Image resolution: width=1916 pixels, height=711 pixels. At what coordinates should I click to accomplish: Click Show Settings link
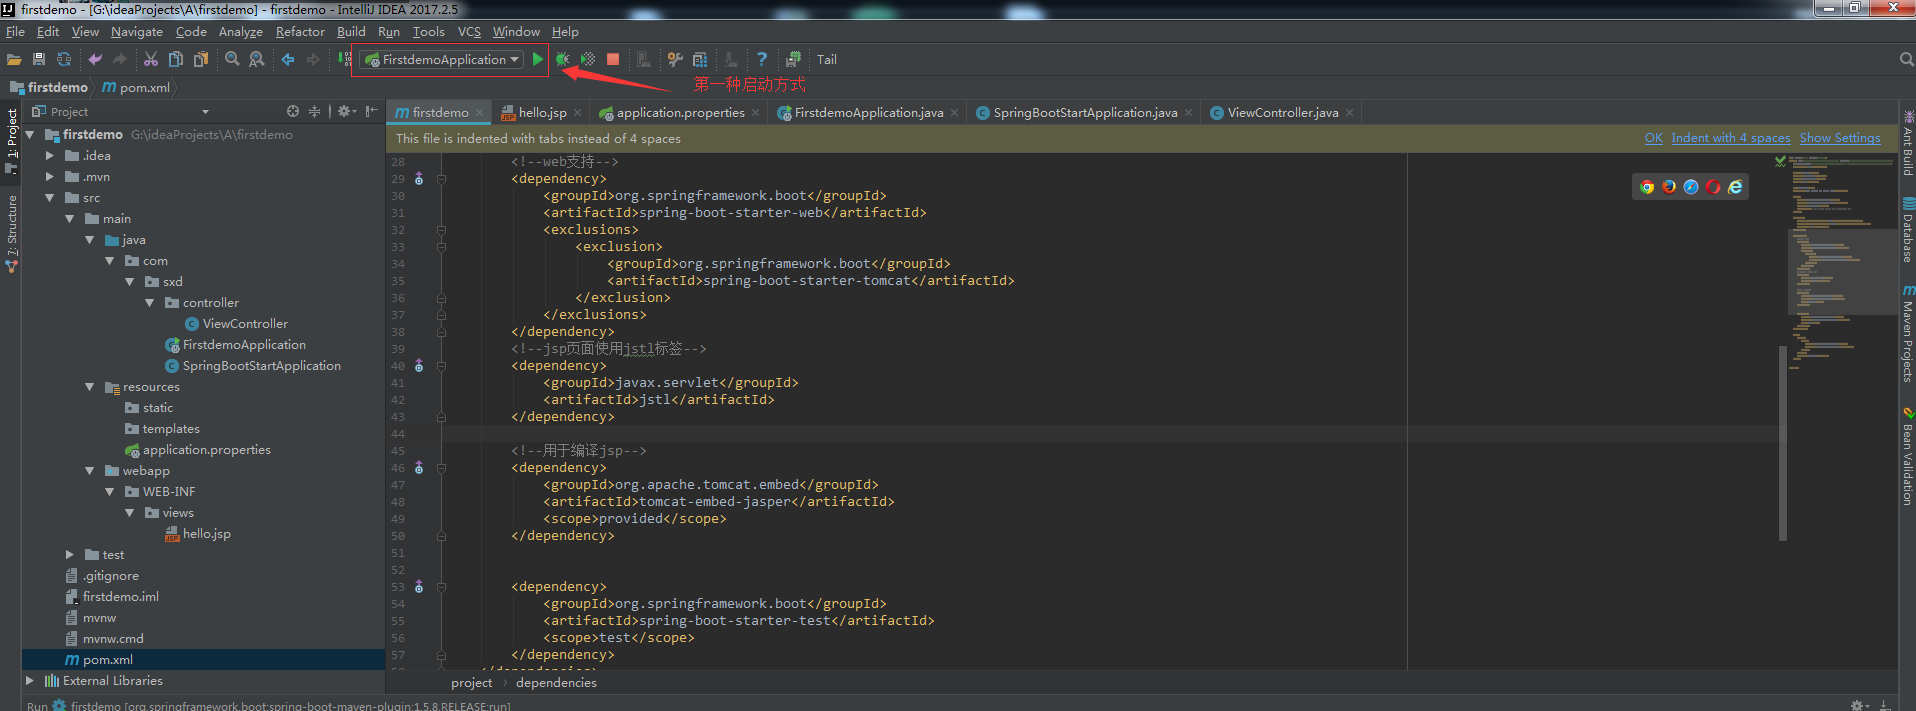pos(1840,138)
